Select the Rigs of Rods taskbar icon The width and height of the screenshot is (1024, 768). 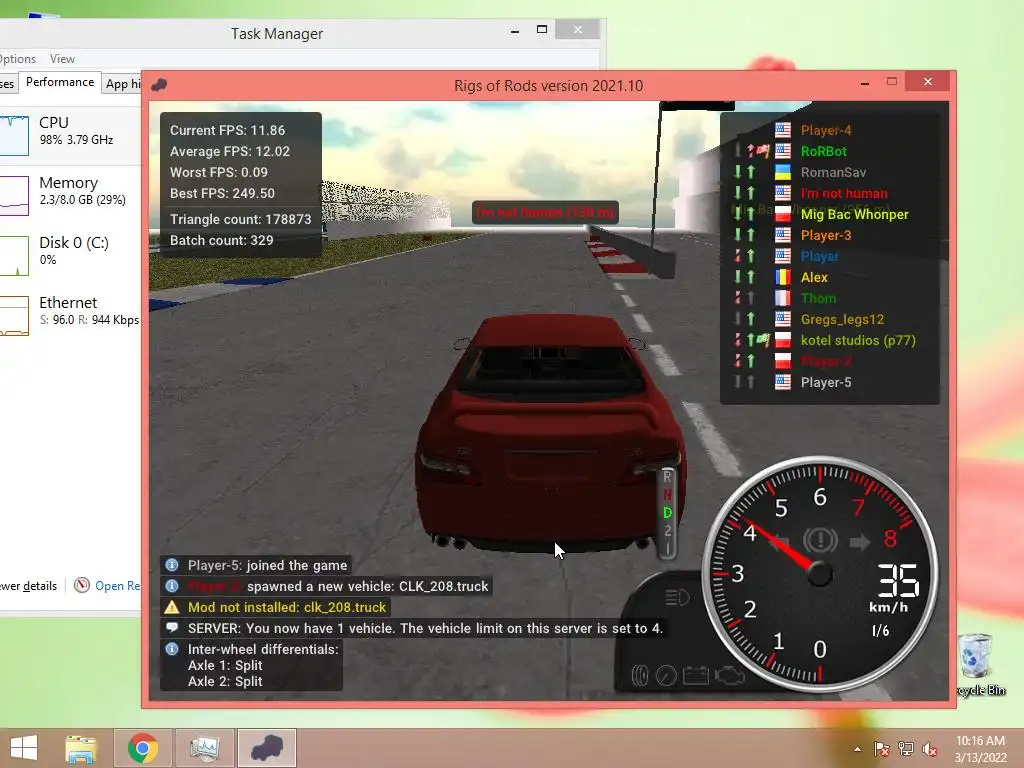[266, 748]
